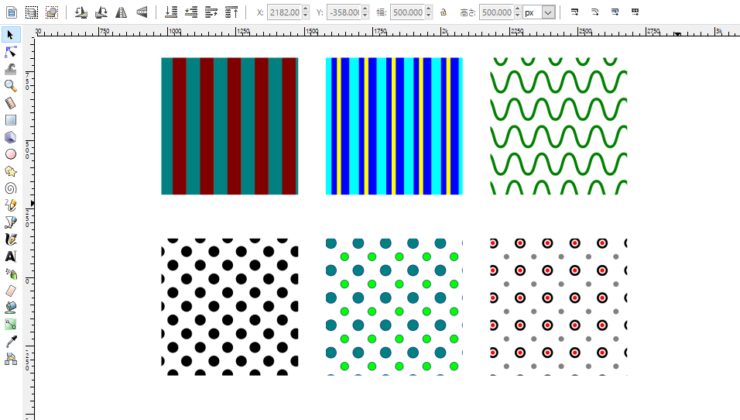The image size is (740, 420).
Task: Activate the Spiral tool
Action: coord(11,188)
